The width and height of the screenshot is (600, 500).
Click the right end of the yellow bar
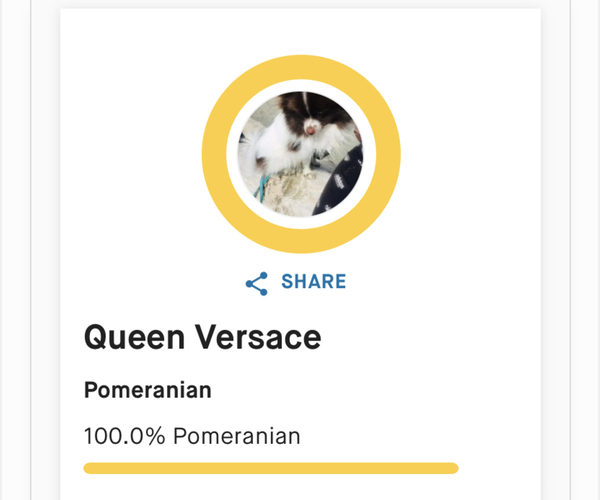click(453, 468)
